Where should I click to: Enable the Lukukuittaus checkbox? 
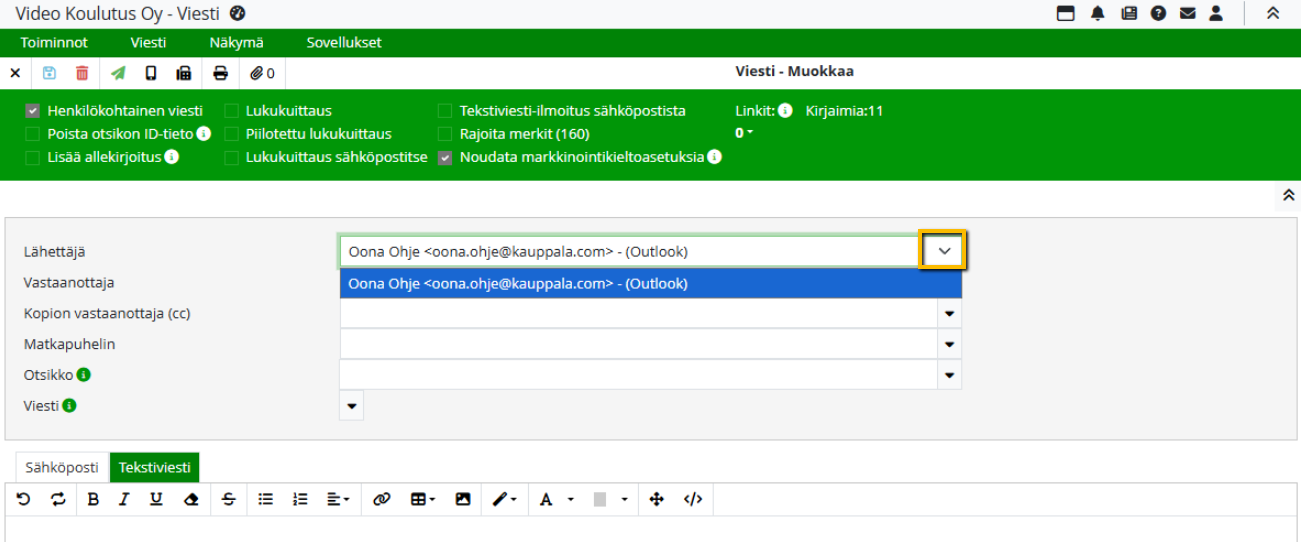(231, 111)
